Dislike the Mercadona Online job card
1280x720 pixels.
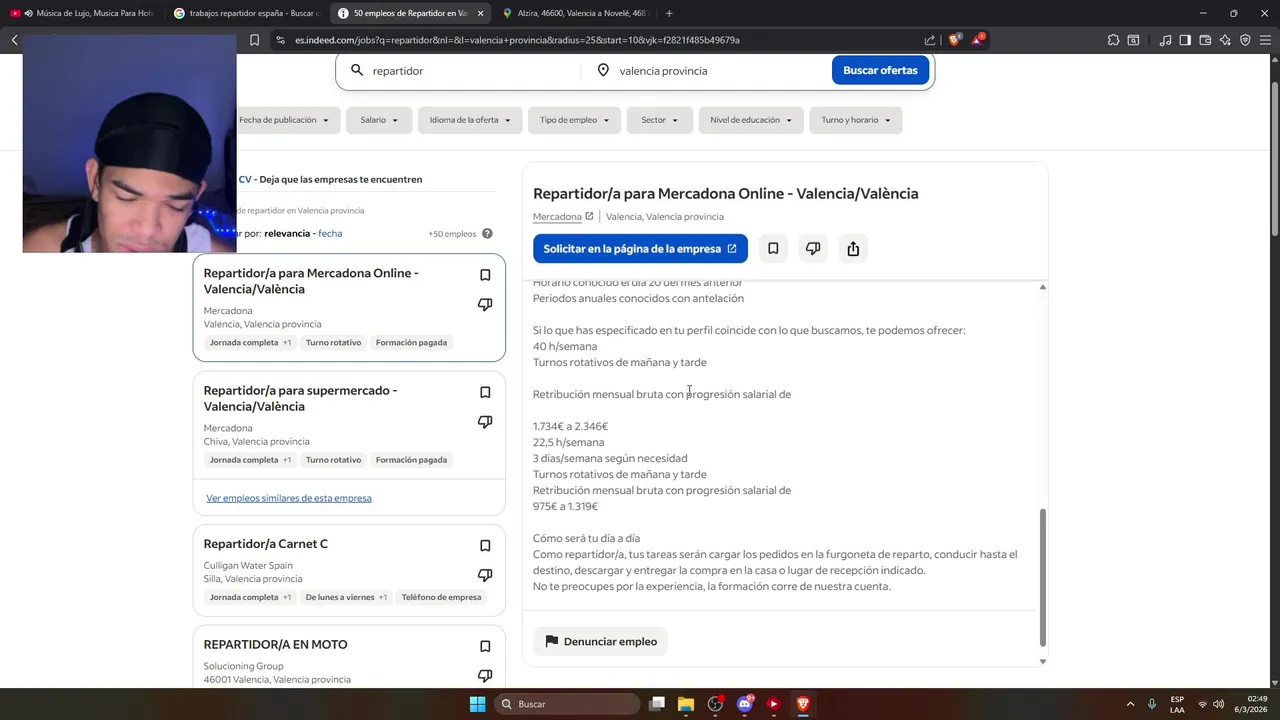pos(485,305)
